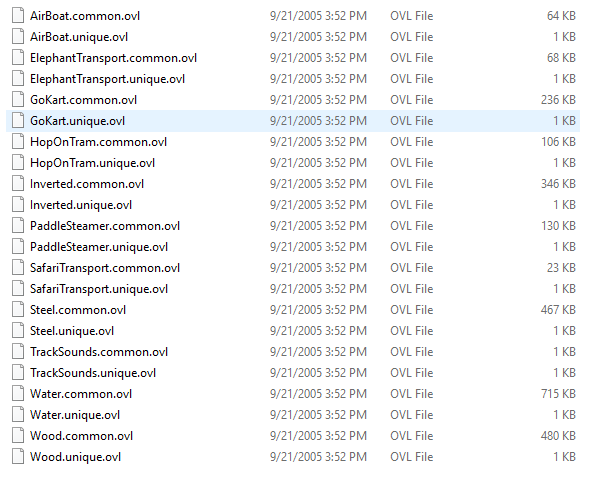Click the file icon beside SafariTransport.common.ovl
Screen dimensions: 602x485
18,268
